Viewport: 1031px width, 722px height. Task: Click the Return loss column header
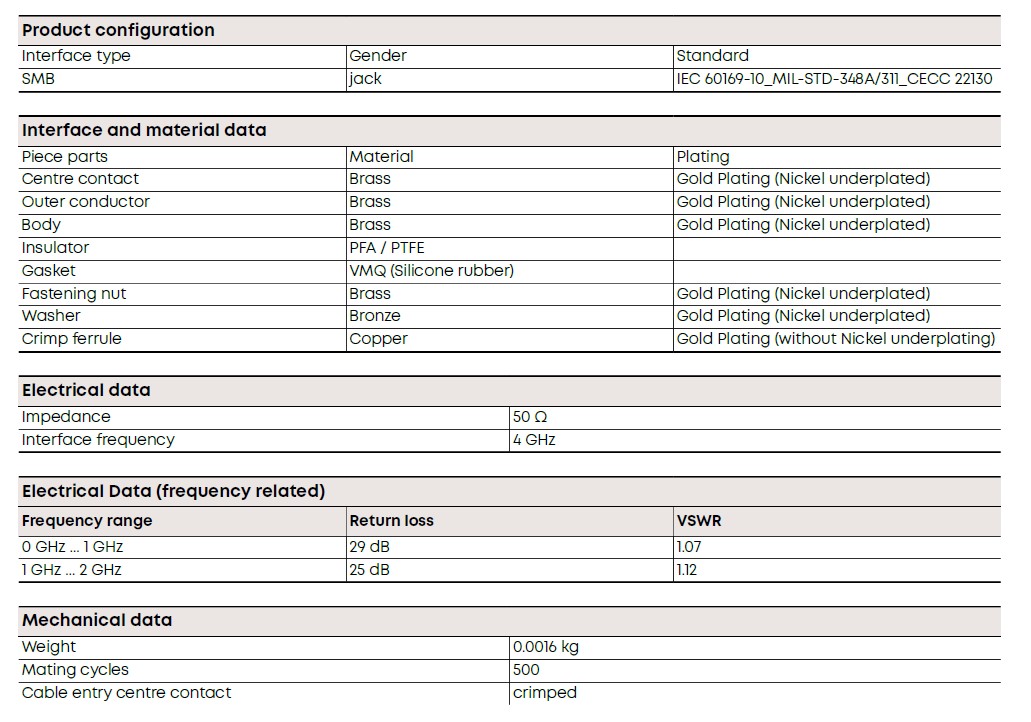pyautogui.click(x=391, y=521)
